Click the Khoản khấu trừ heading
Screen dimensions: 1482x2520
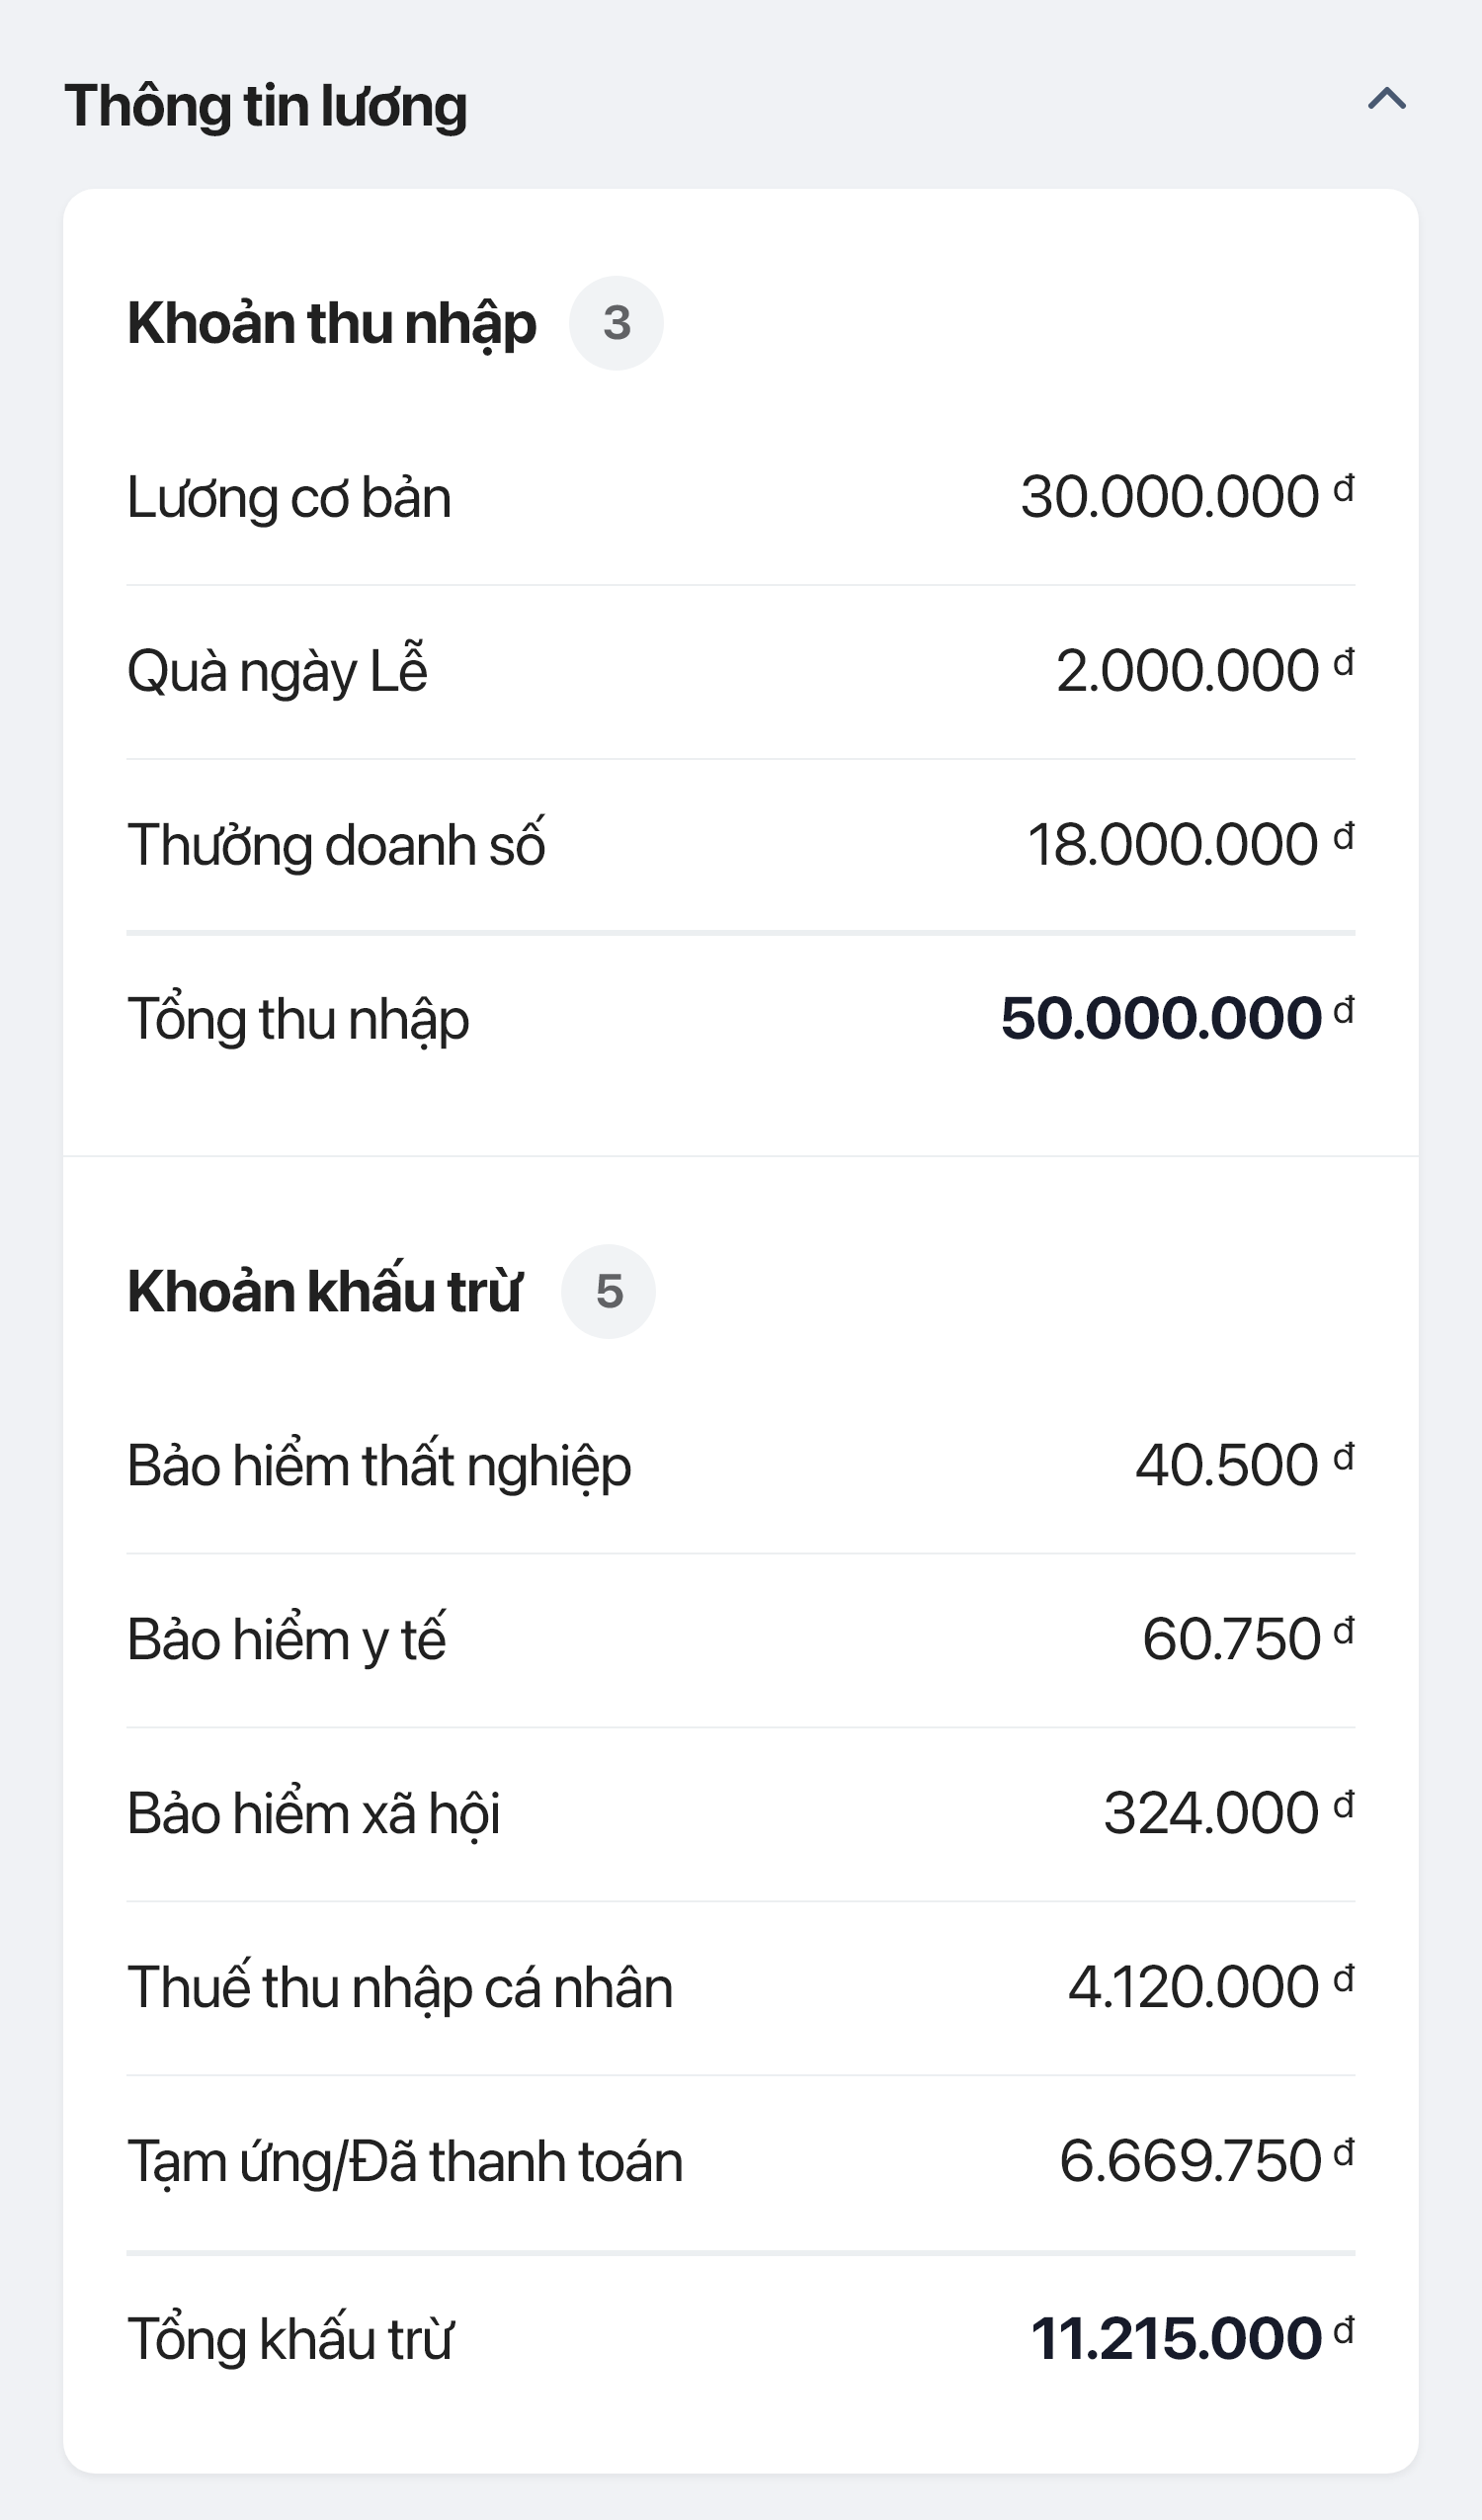click(324, 1291)
